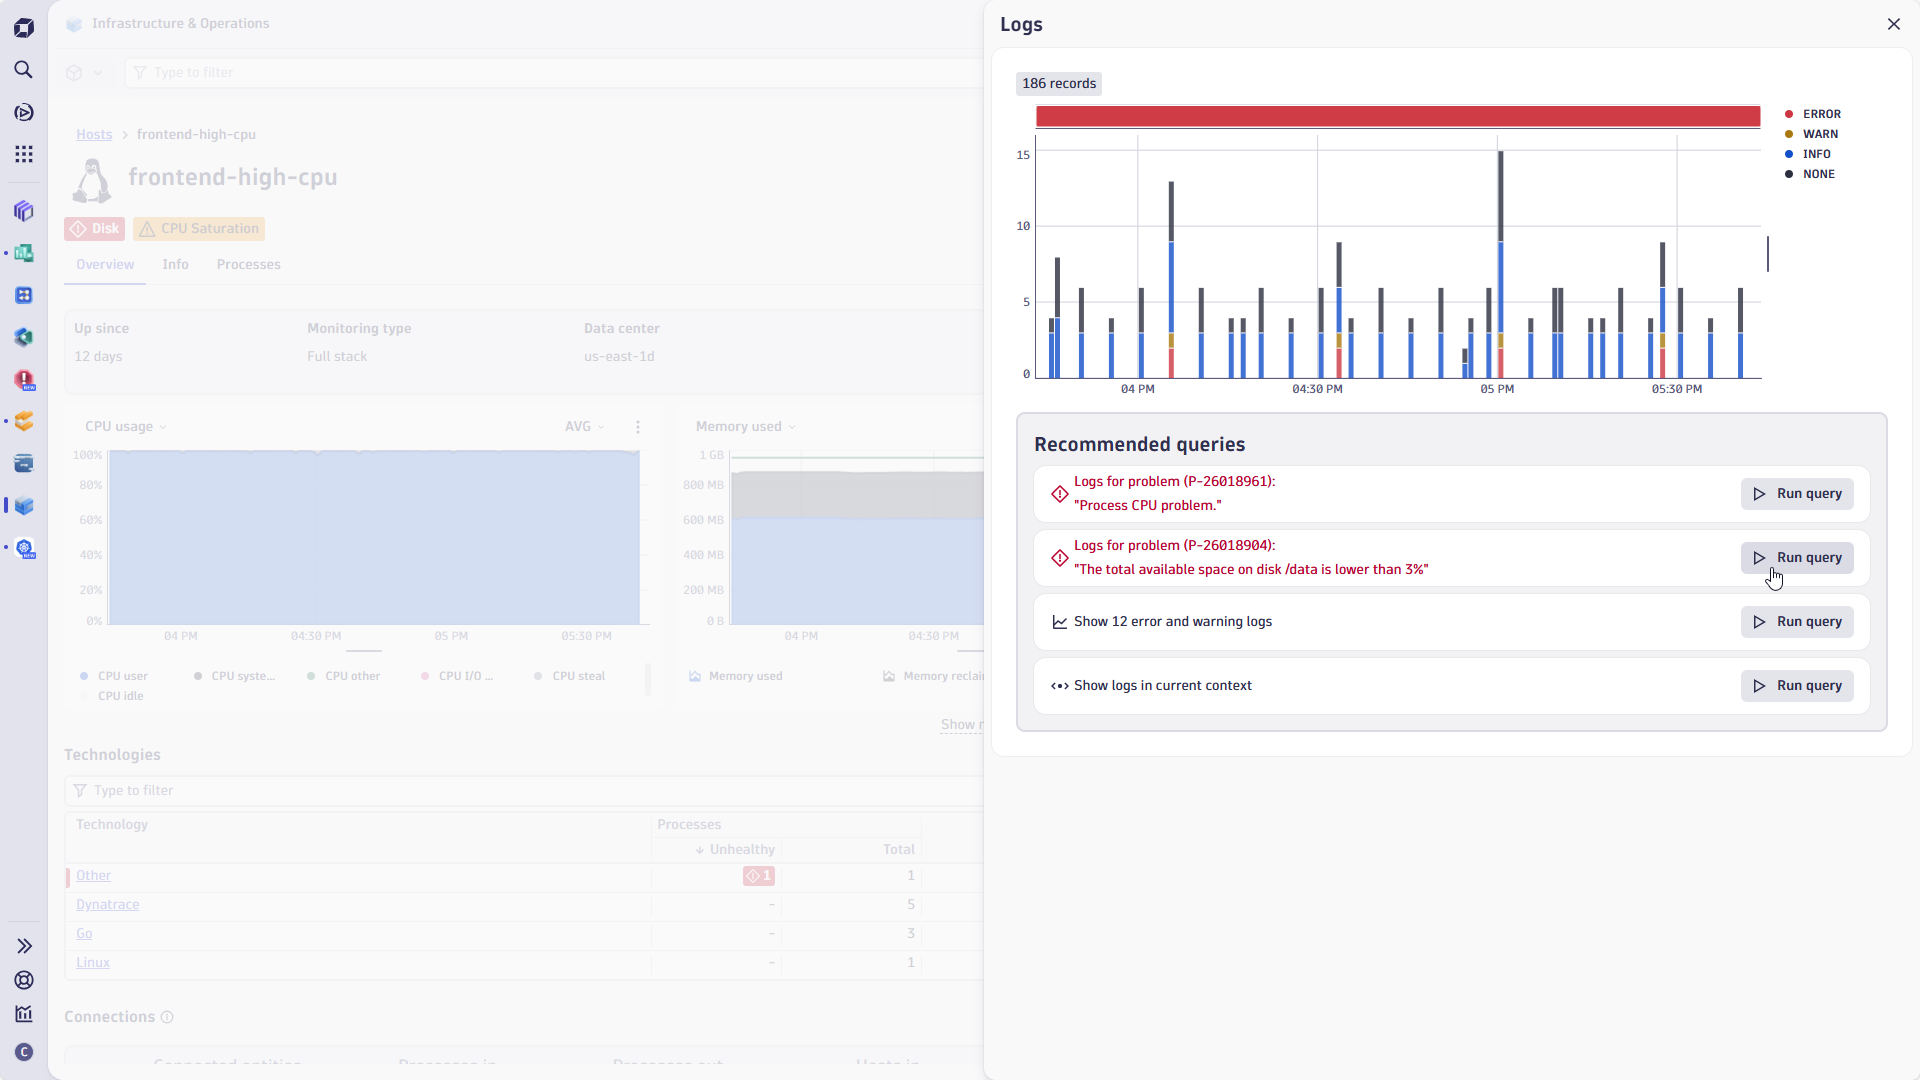Open the Get Started play icon in sidebar

pyautogui.click(x=24, y=112)
